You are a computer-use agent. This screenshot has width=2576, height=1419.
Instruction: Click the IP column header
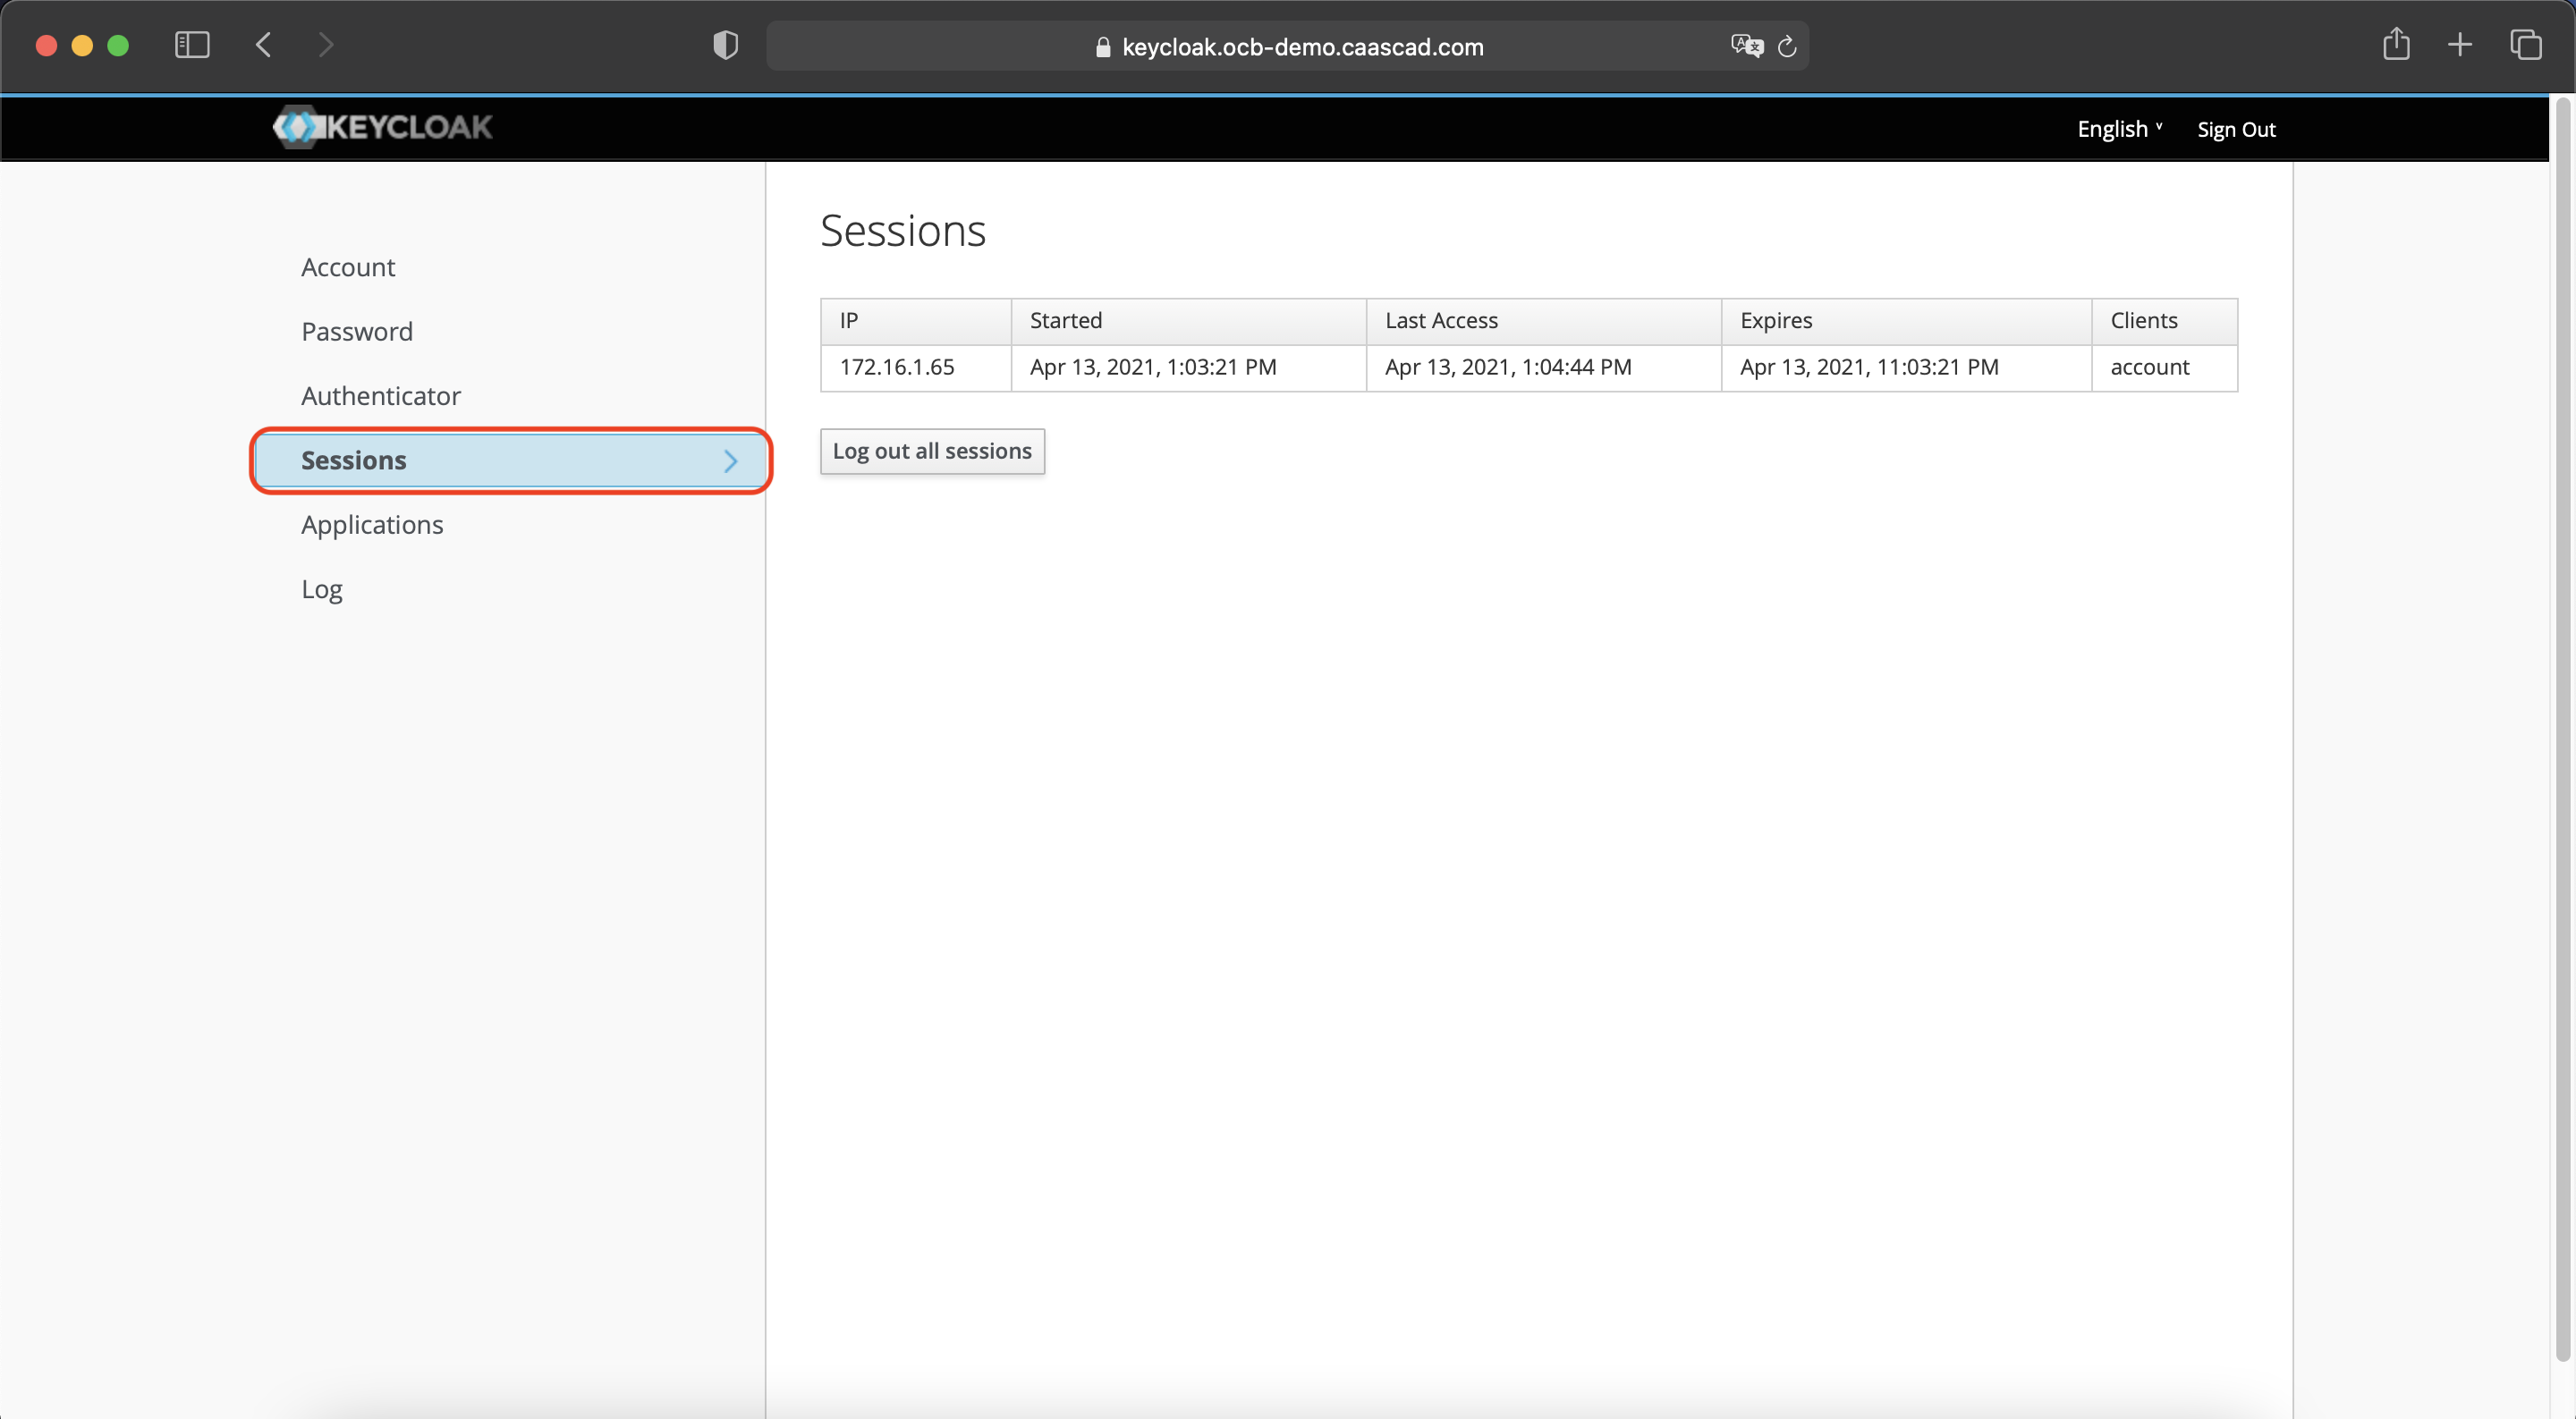[916, 321]
